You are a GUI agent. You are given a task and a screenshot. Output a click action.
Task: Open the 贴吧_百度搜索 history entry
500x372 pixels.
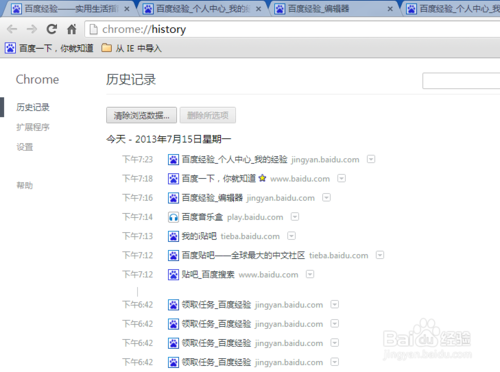point(208,274)
